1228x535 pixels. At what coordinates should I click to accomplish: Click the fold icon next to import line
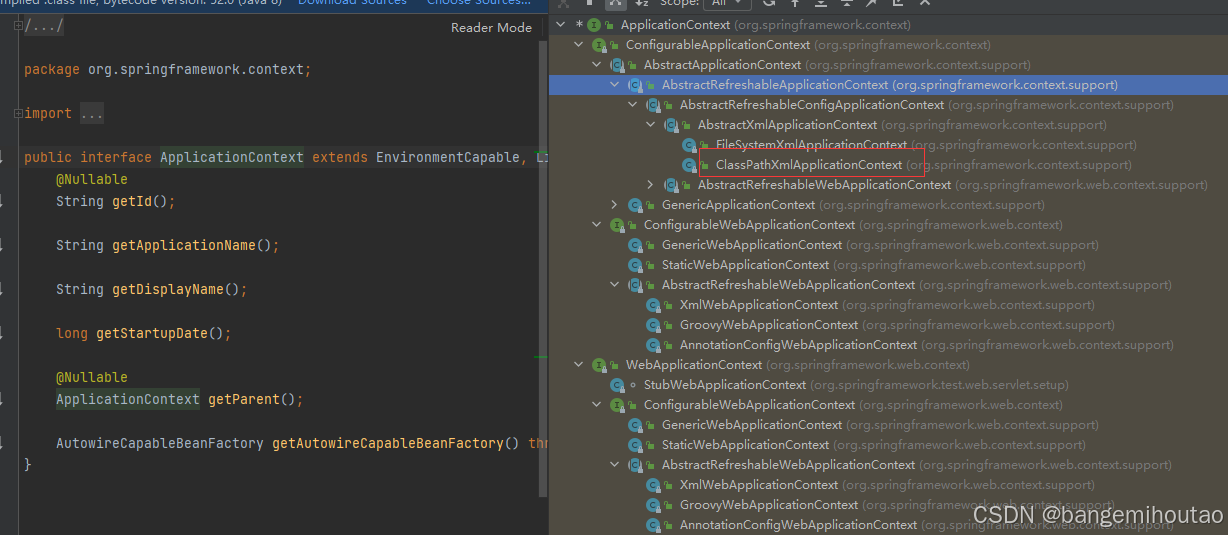(x=18, y=114)
